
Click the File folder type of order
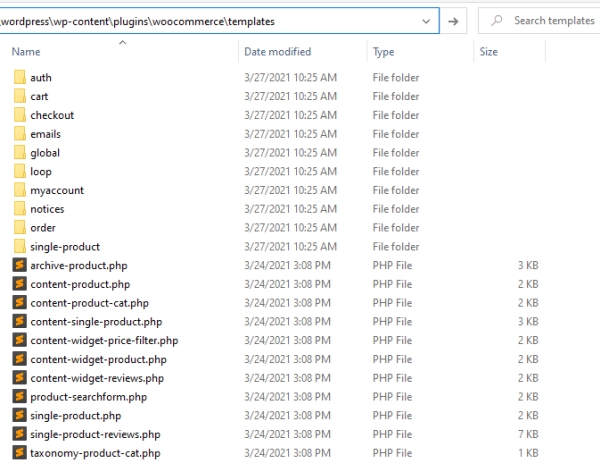point(396,228)
